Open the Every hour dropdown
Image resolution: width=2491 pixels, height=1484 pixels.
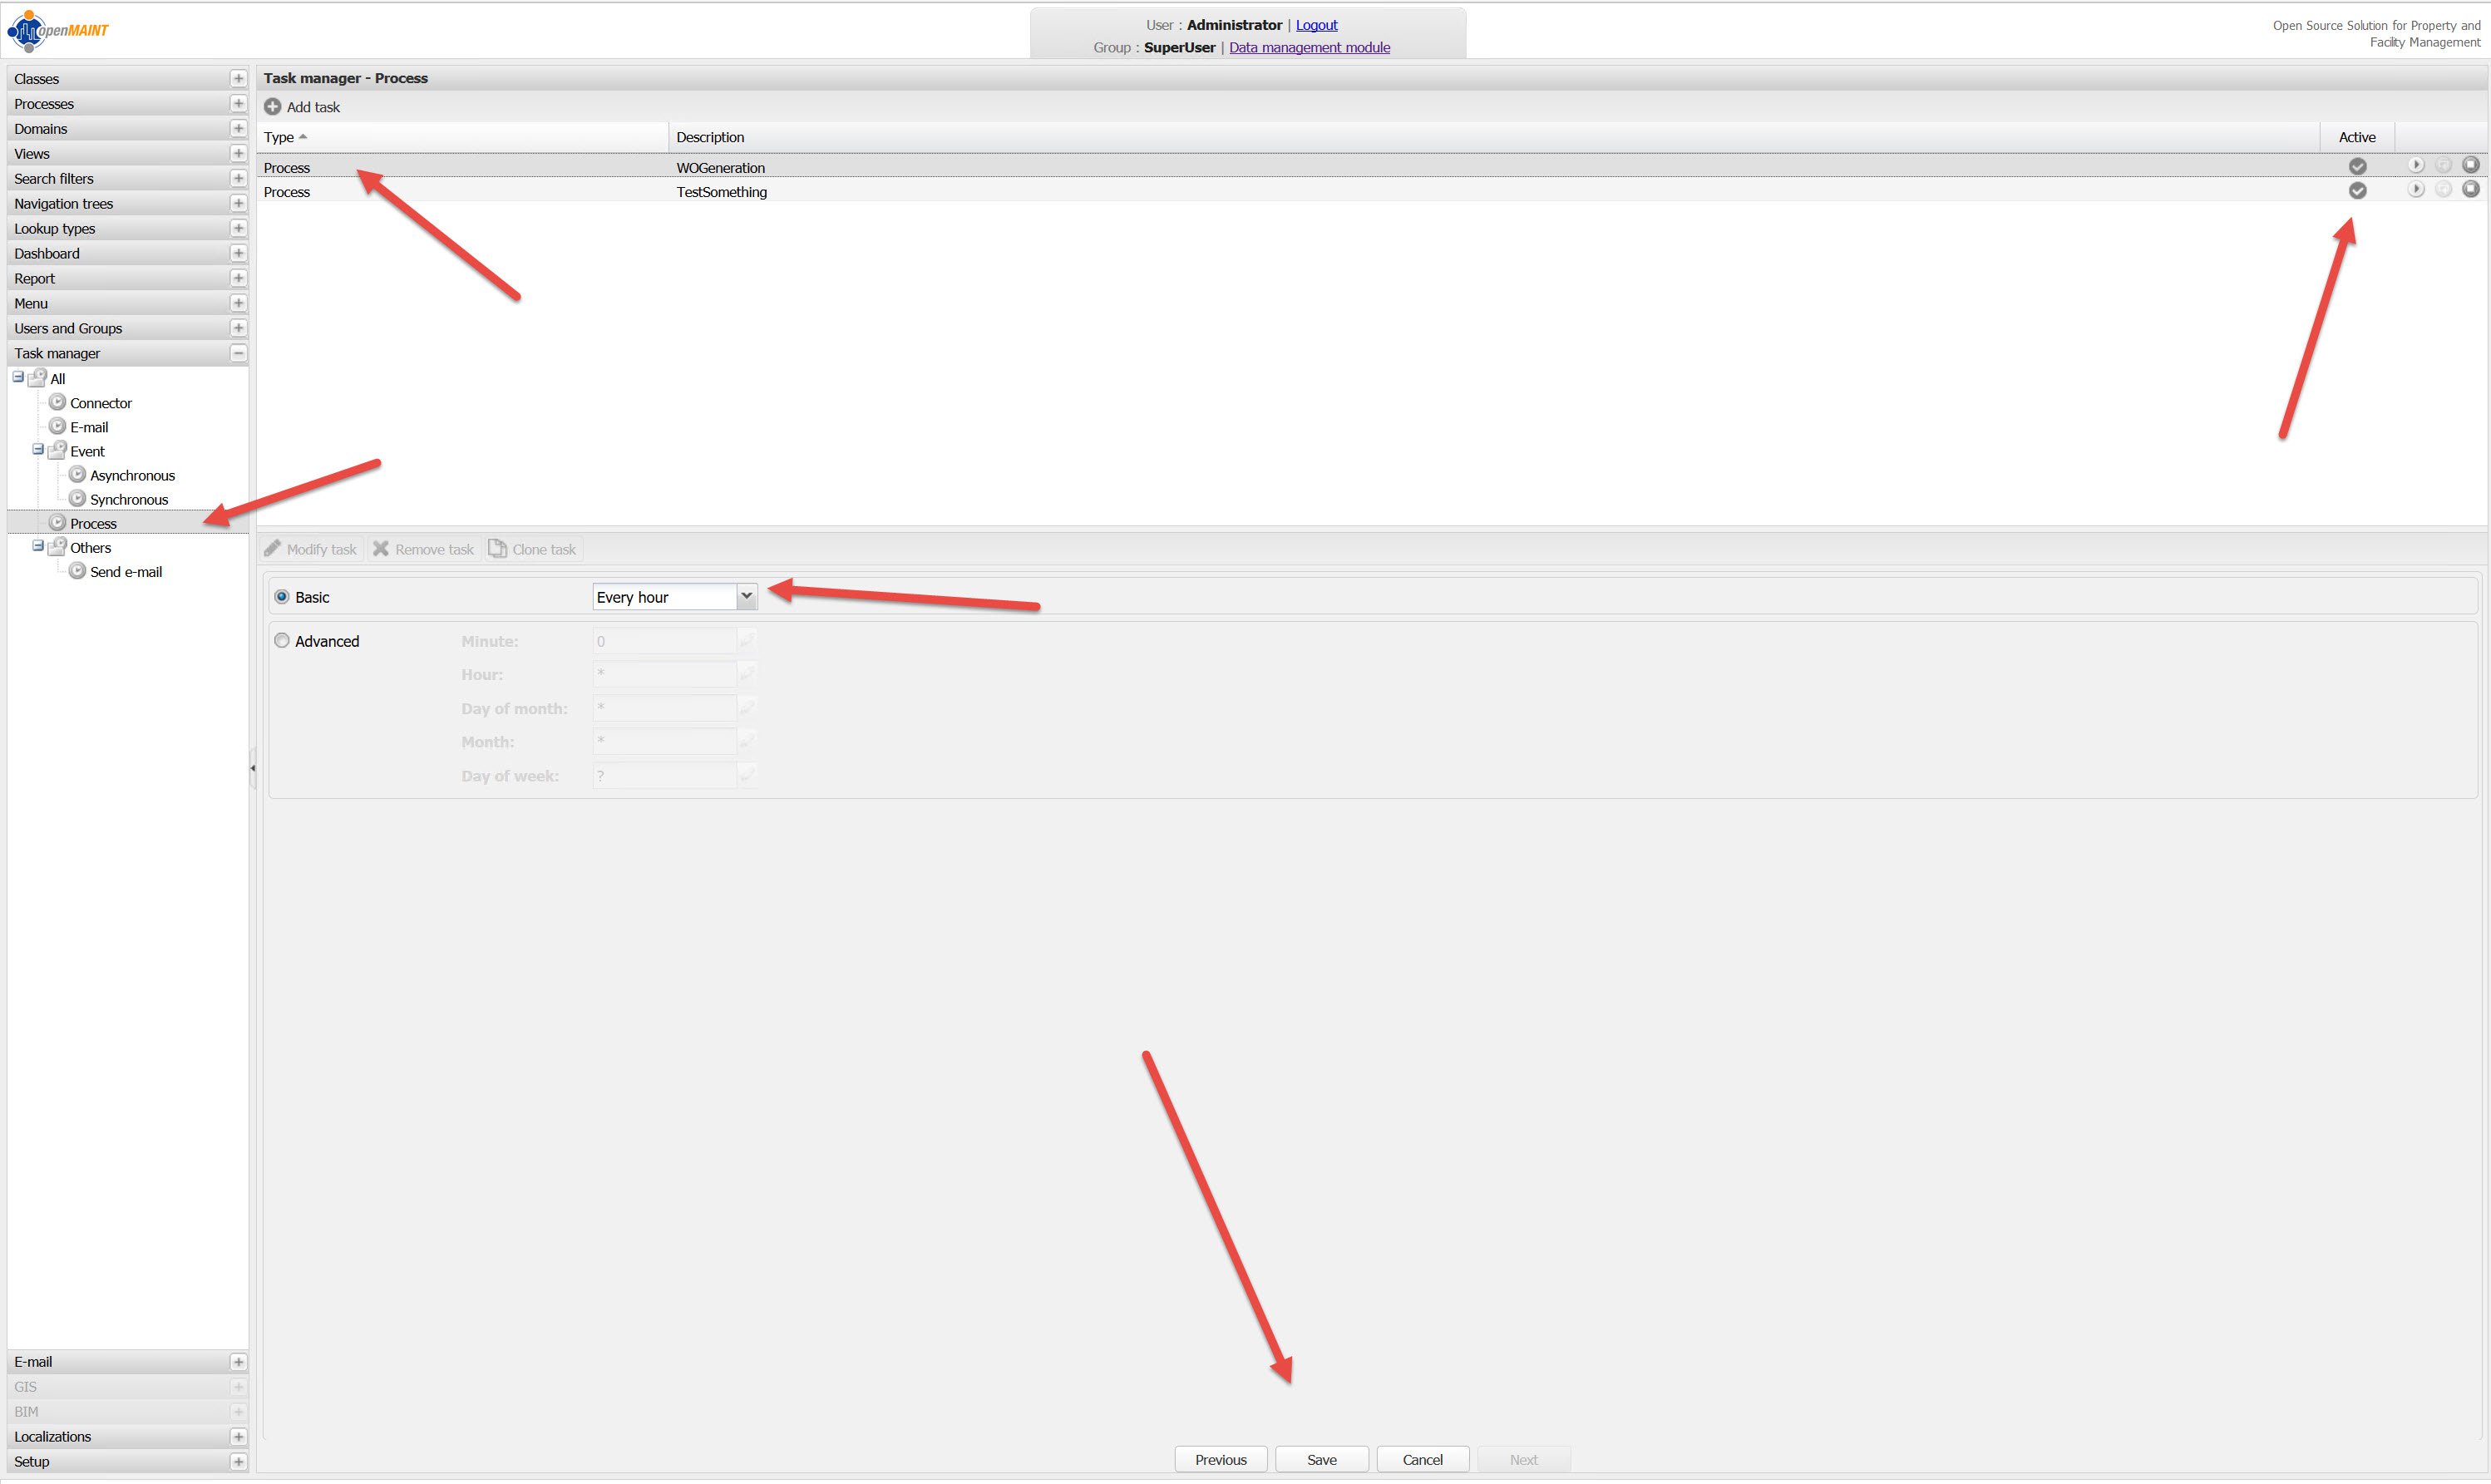746,596
